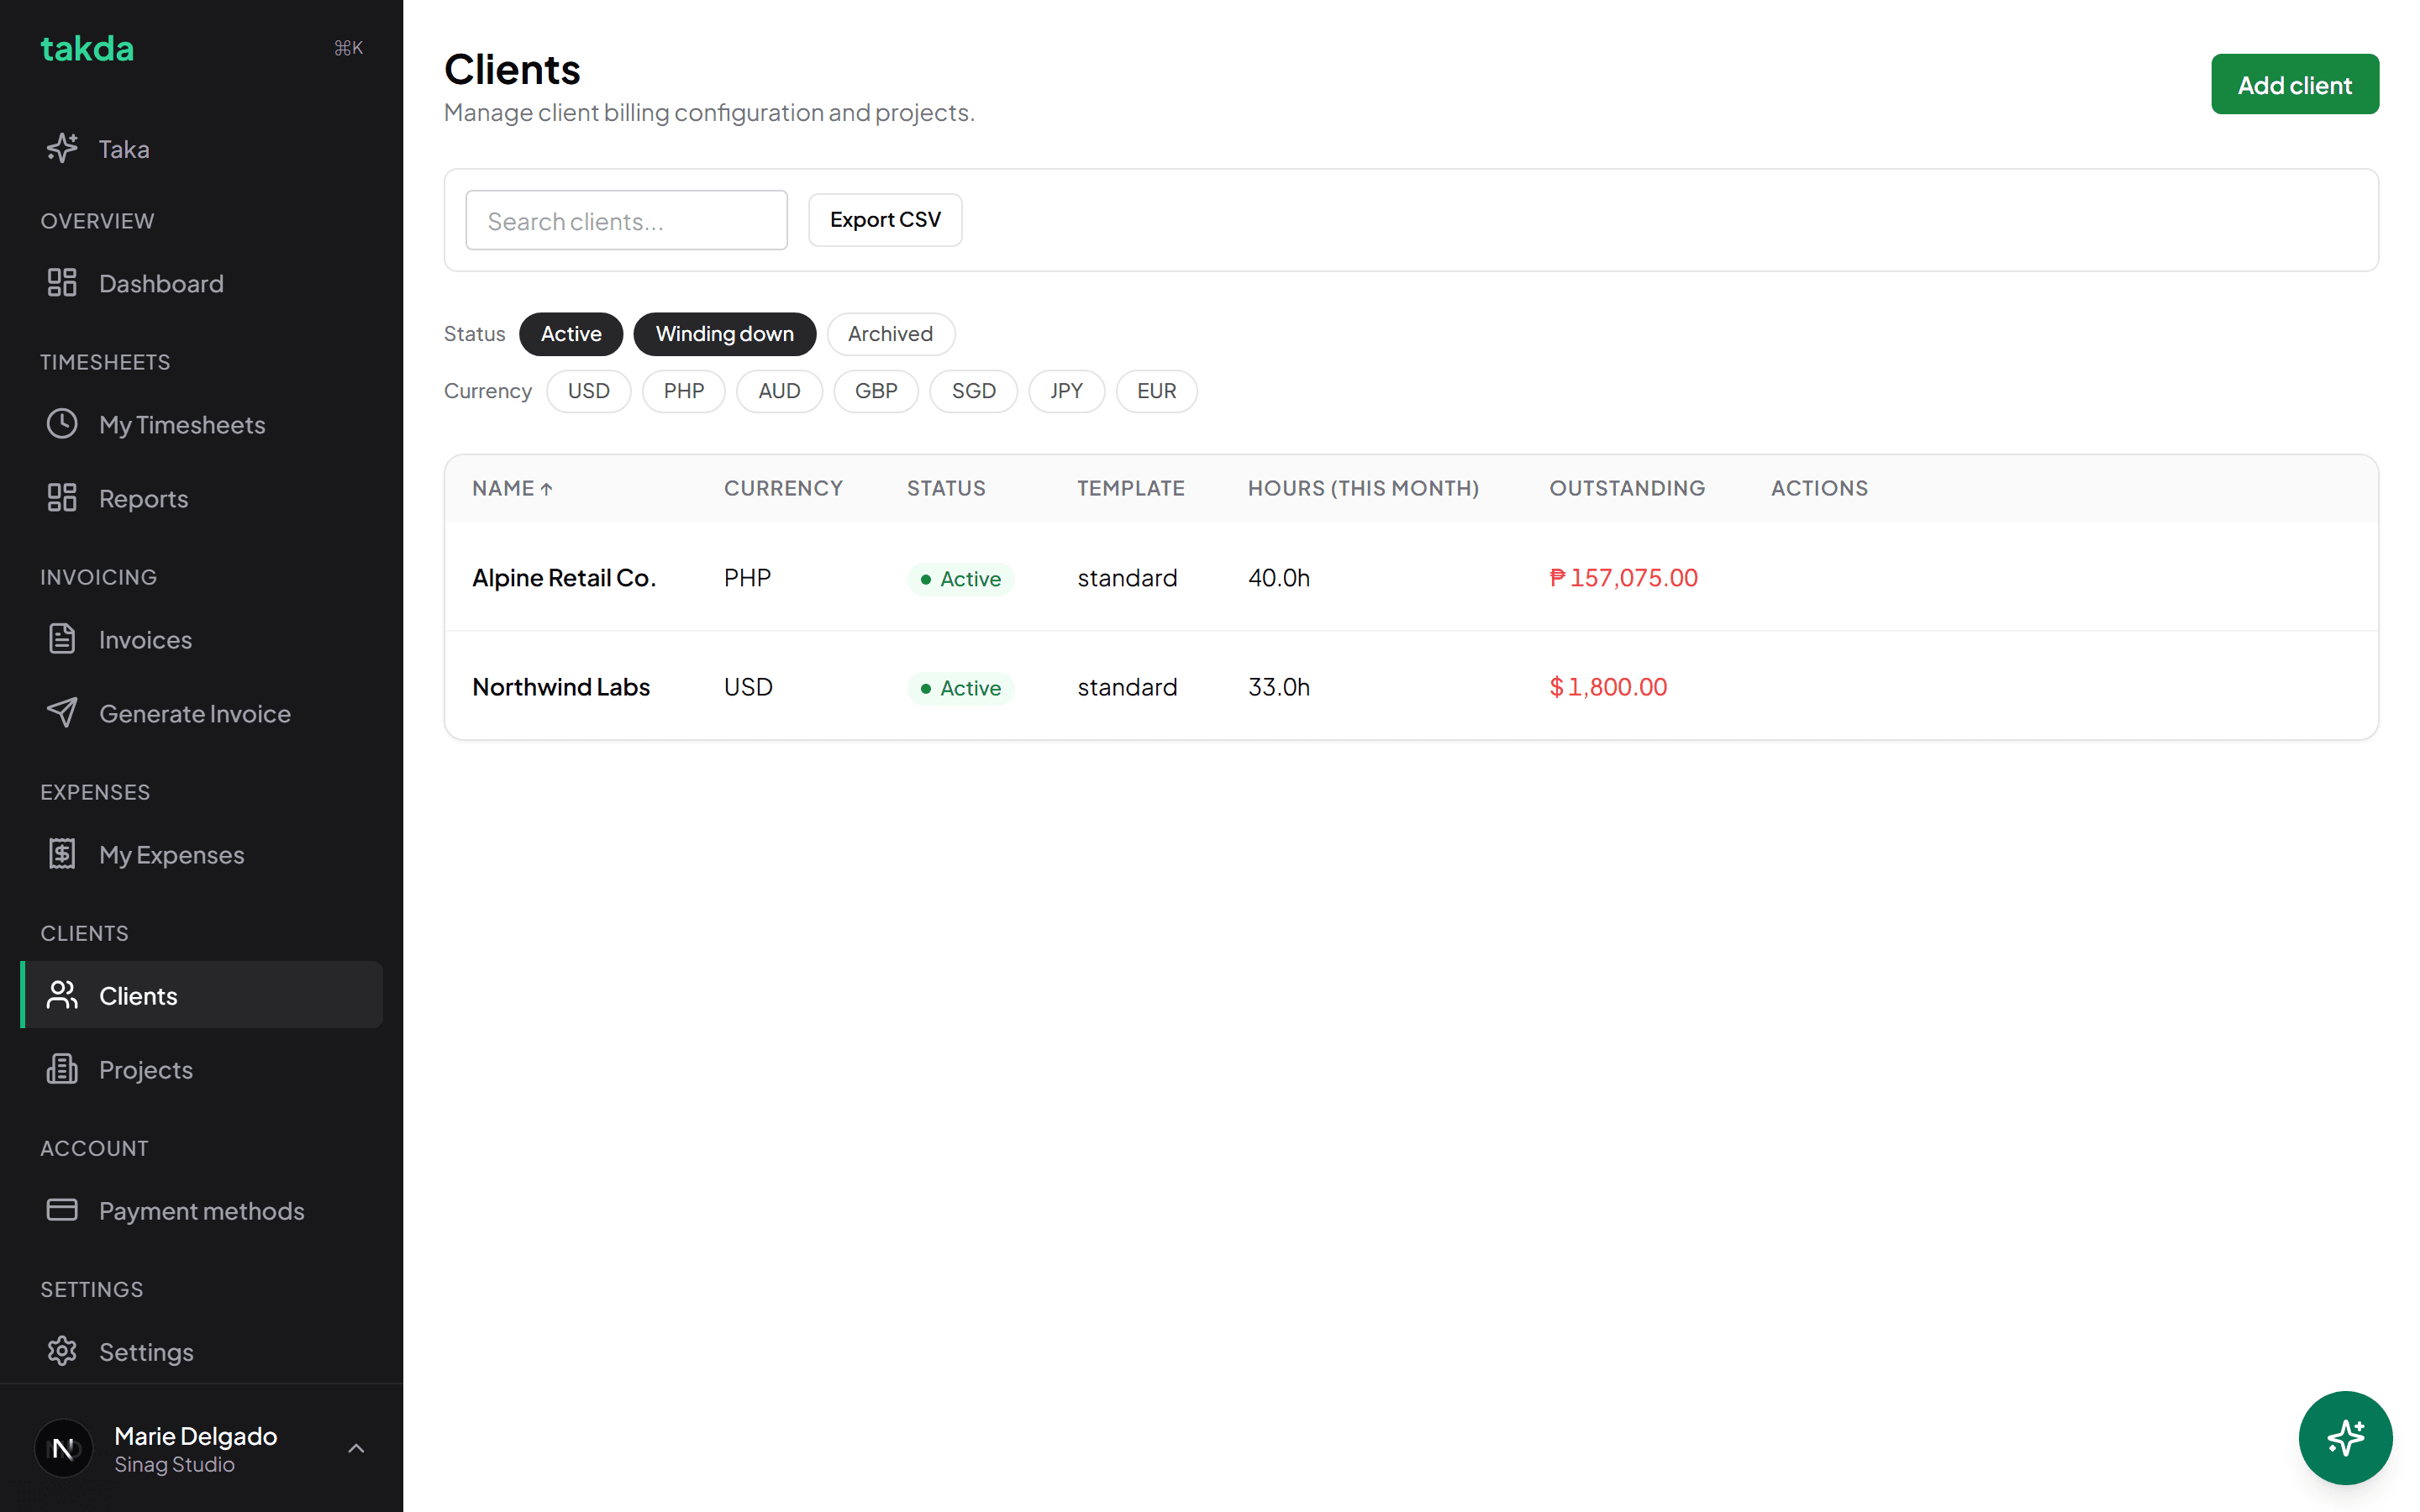Click the $1,800.00 outstanding amount
Viewport: 2420px width, 1512px height.
(1608, 686)
